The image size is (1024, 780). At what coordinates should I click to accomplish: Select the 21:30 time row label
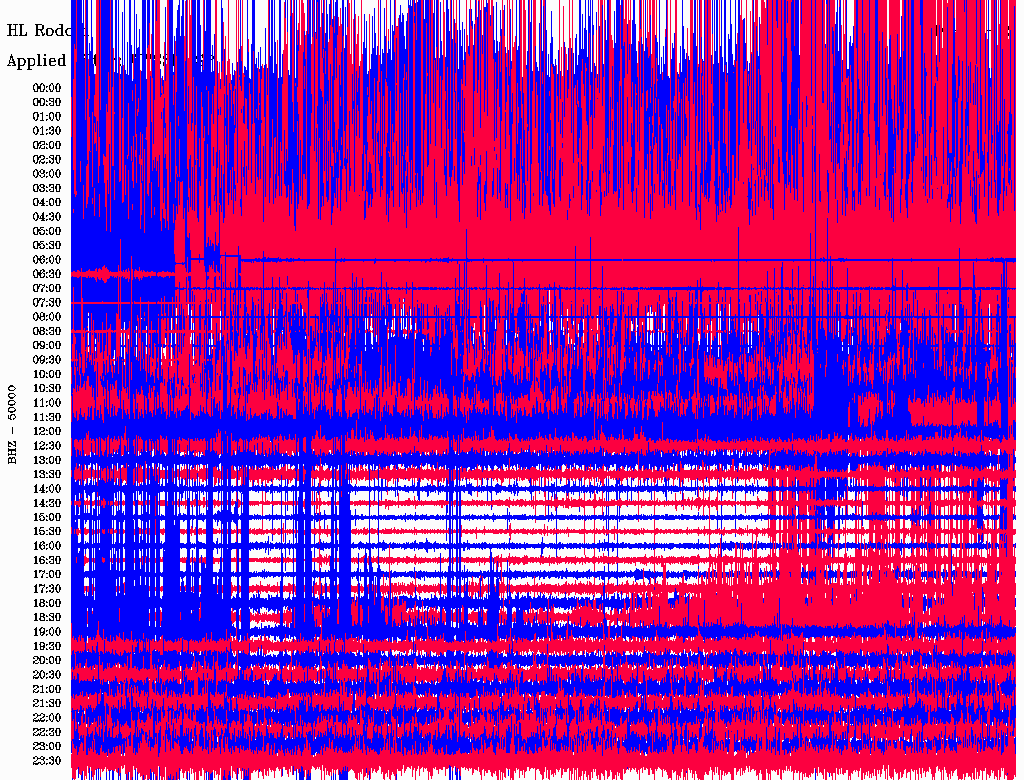pos(47,704)
